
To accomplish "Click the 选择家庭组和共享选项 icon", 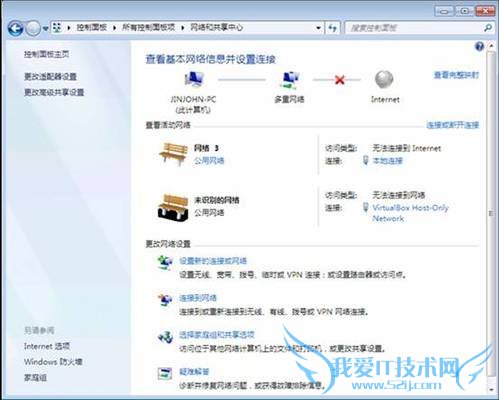I will coord(165,337).
